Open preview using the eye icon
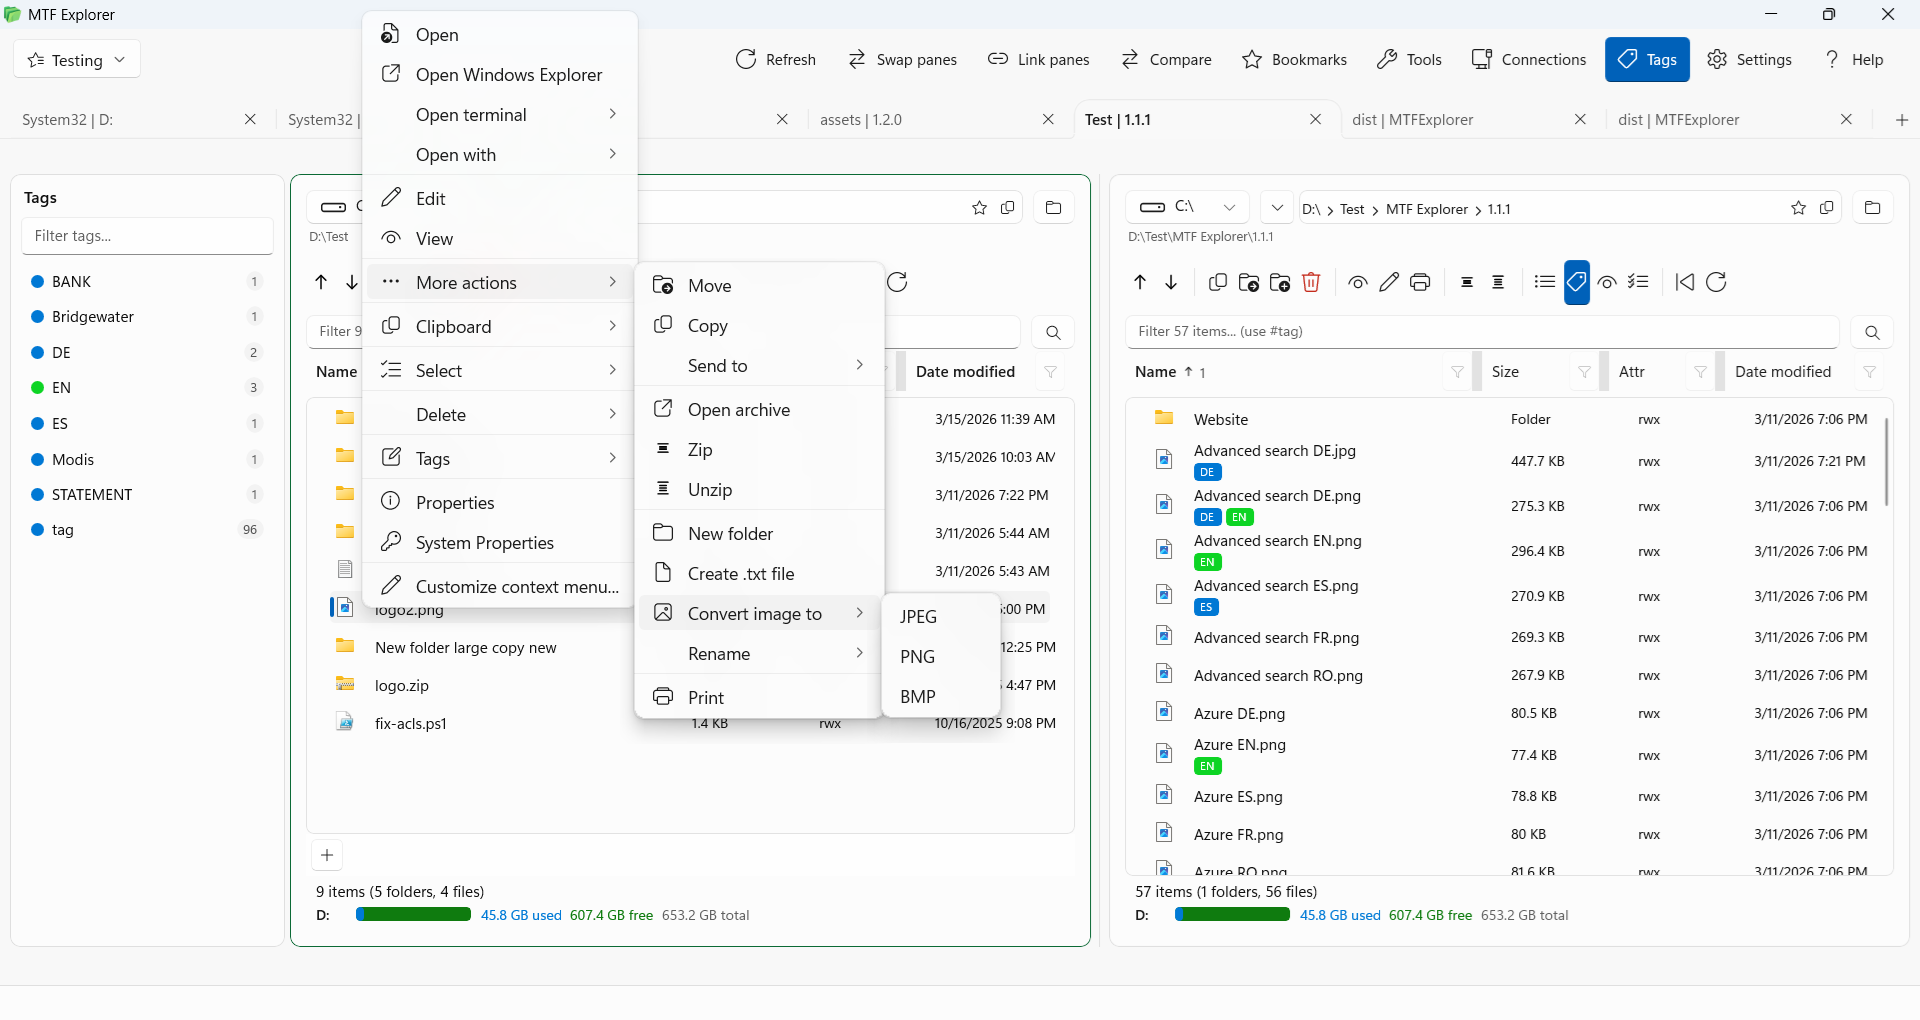The height and width of the screenshot is (1020, 1920). click(1357, 282)
